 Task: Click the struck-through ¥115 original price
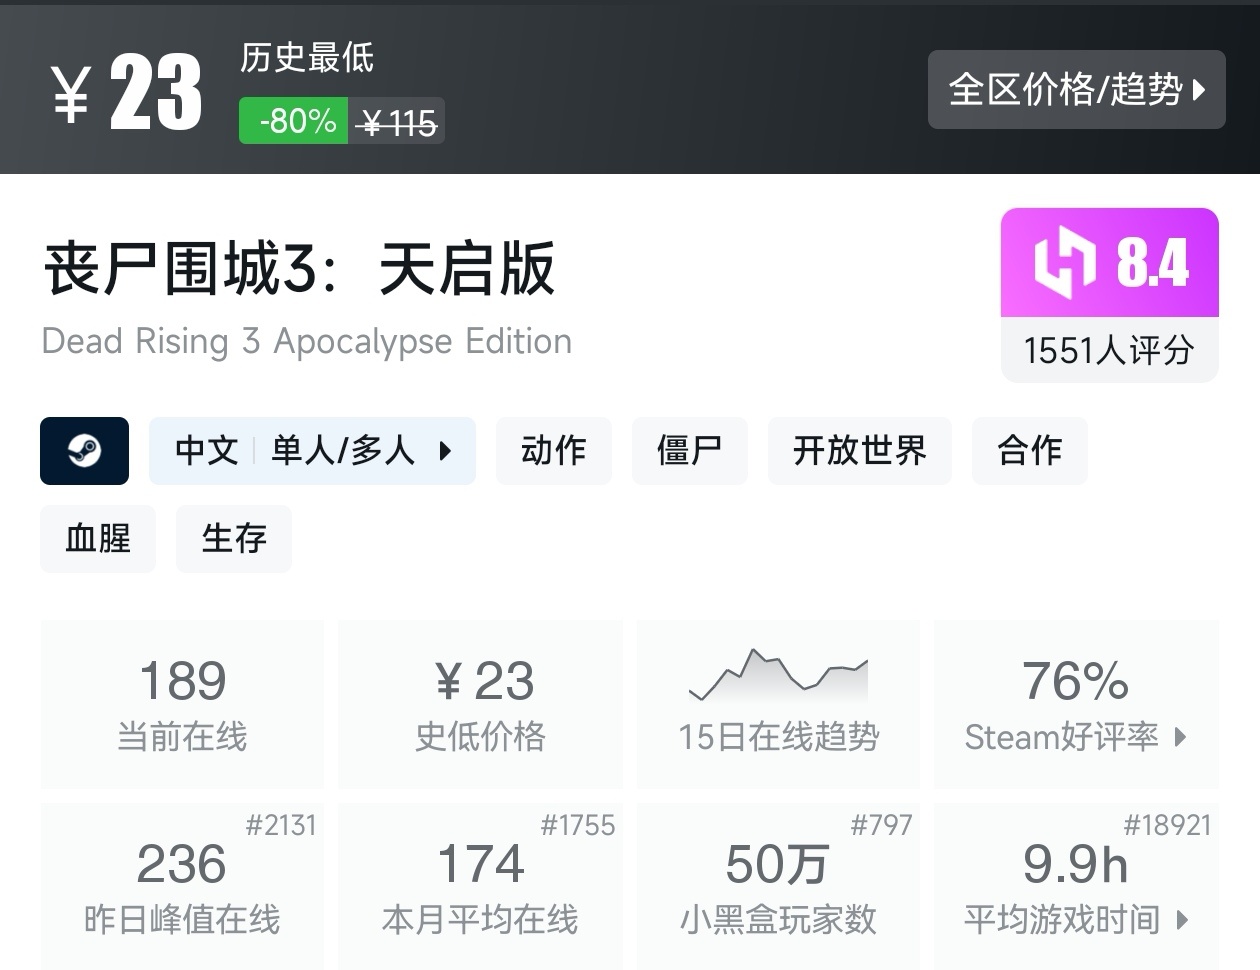(398, 123)
